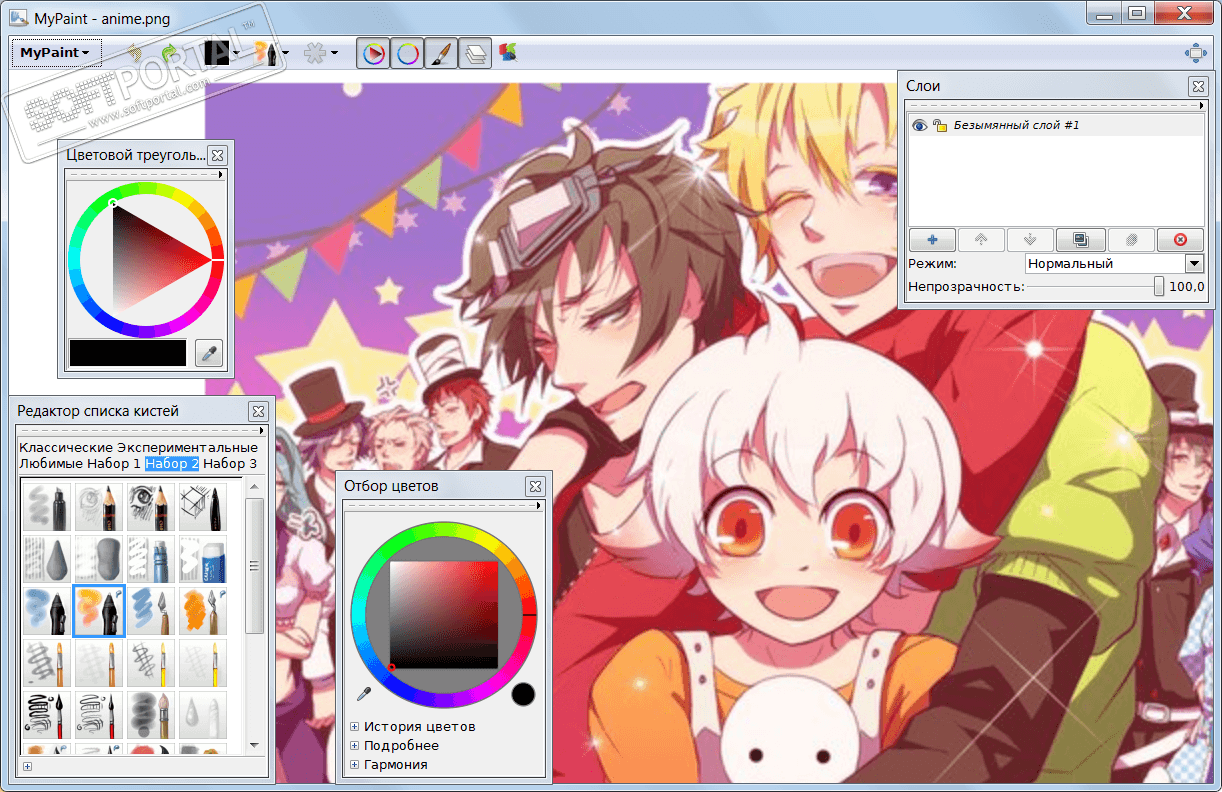
Task: Hide Безымянный слой #1 with eye icon
Action: pyautogui.click(x=920, y=125)
